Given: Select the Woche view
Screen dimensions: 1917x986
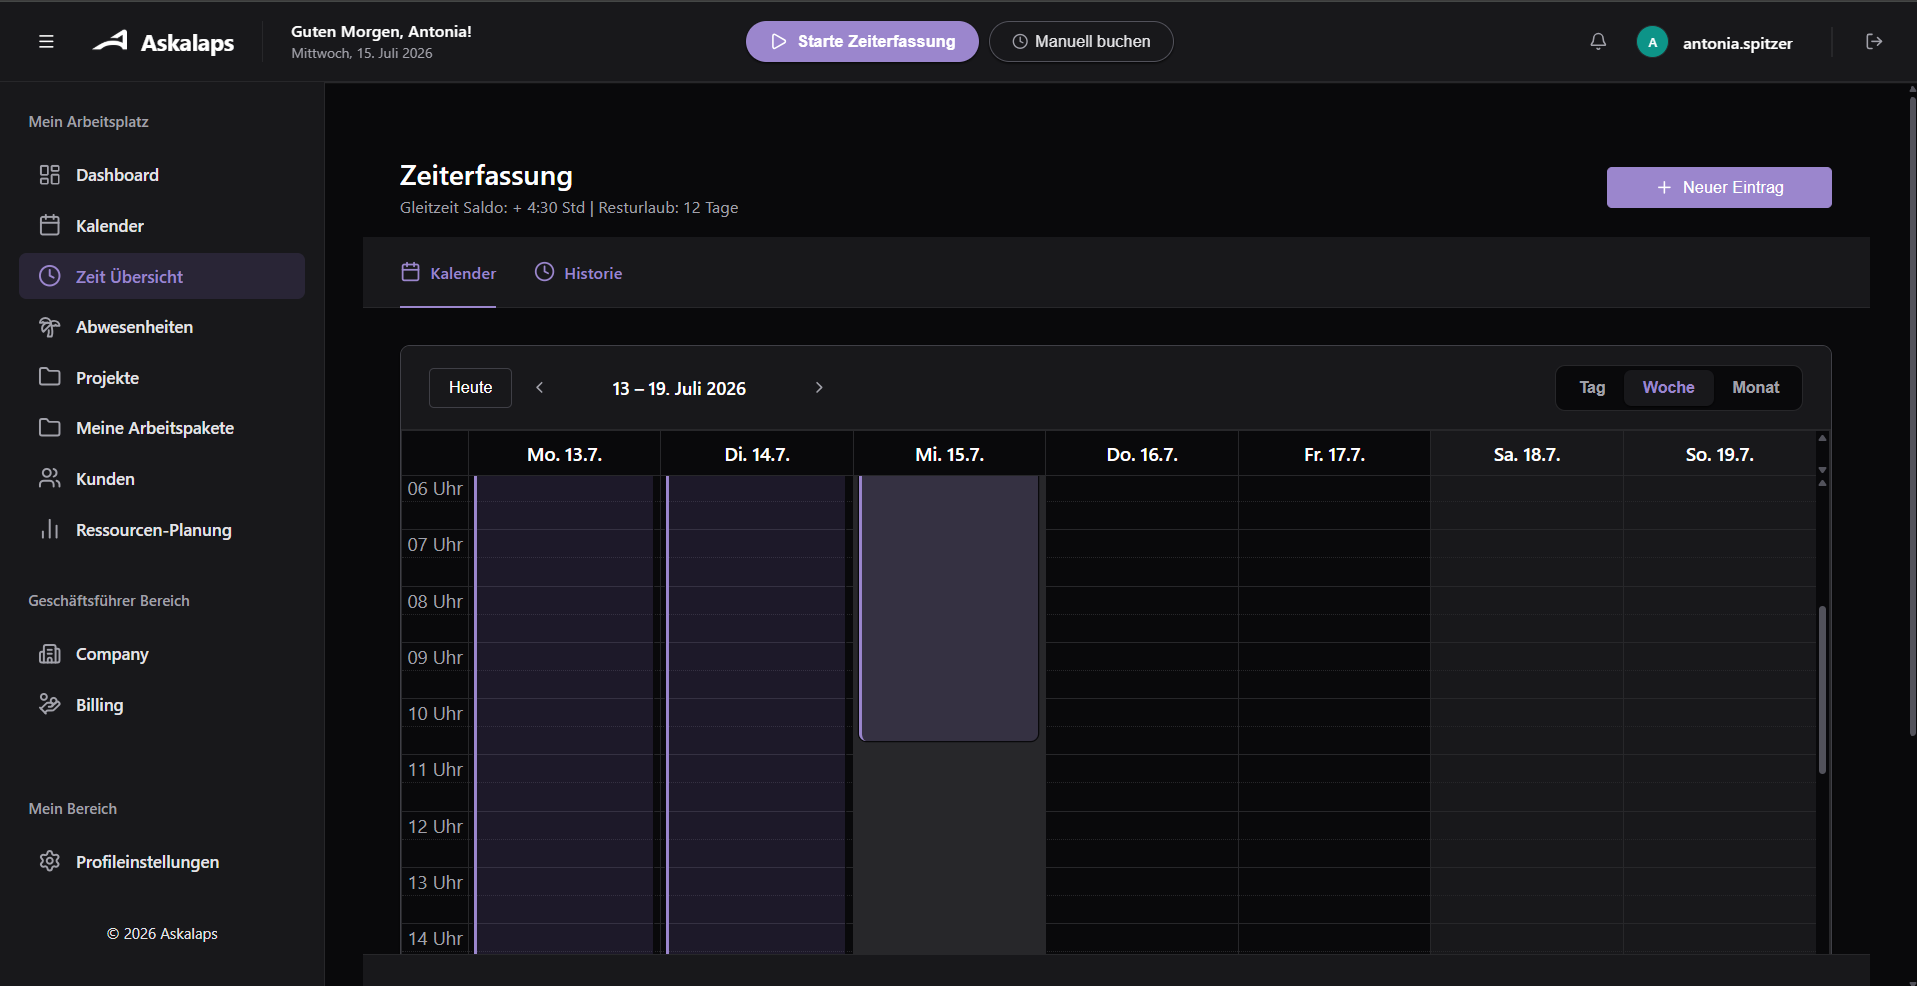Looking at the screenshot, I should (1668, 388).
